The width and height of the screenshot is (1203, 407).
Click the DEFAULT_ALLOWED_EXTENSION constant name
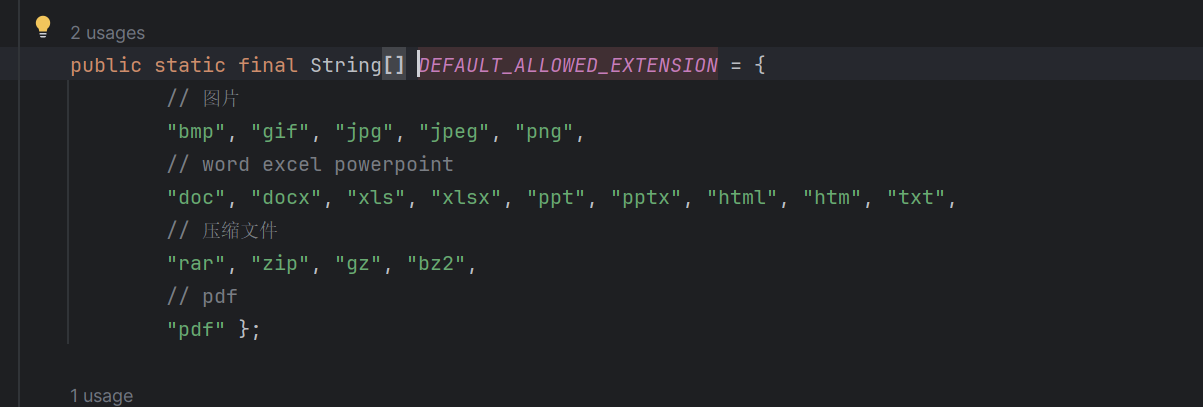pos(568,66)
